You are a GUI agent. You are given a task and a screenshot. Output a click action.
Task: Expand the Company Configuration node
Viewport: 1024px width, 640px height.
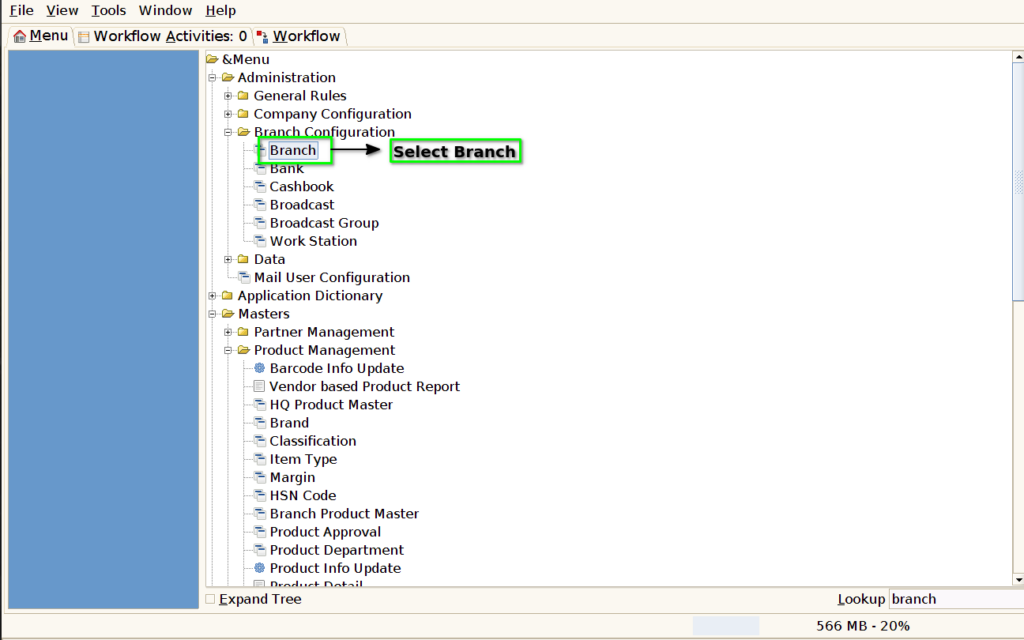[228, 114]
